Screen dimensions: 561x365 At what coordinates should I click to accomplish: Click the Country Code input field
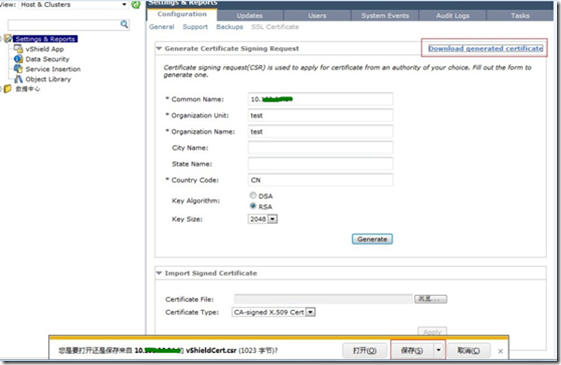click(320, 180)
